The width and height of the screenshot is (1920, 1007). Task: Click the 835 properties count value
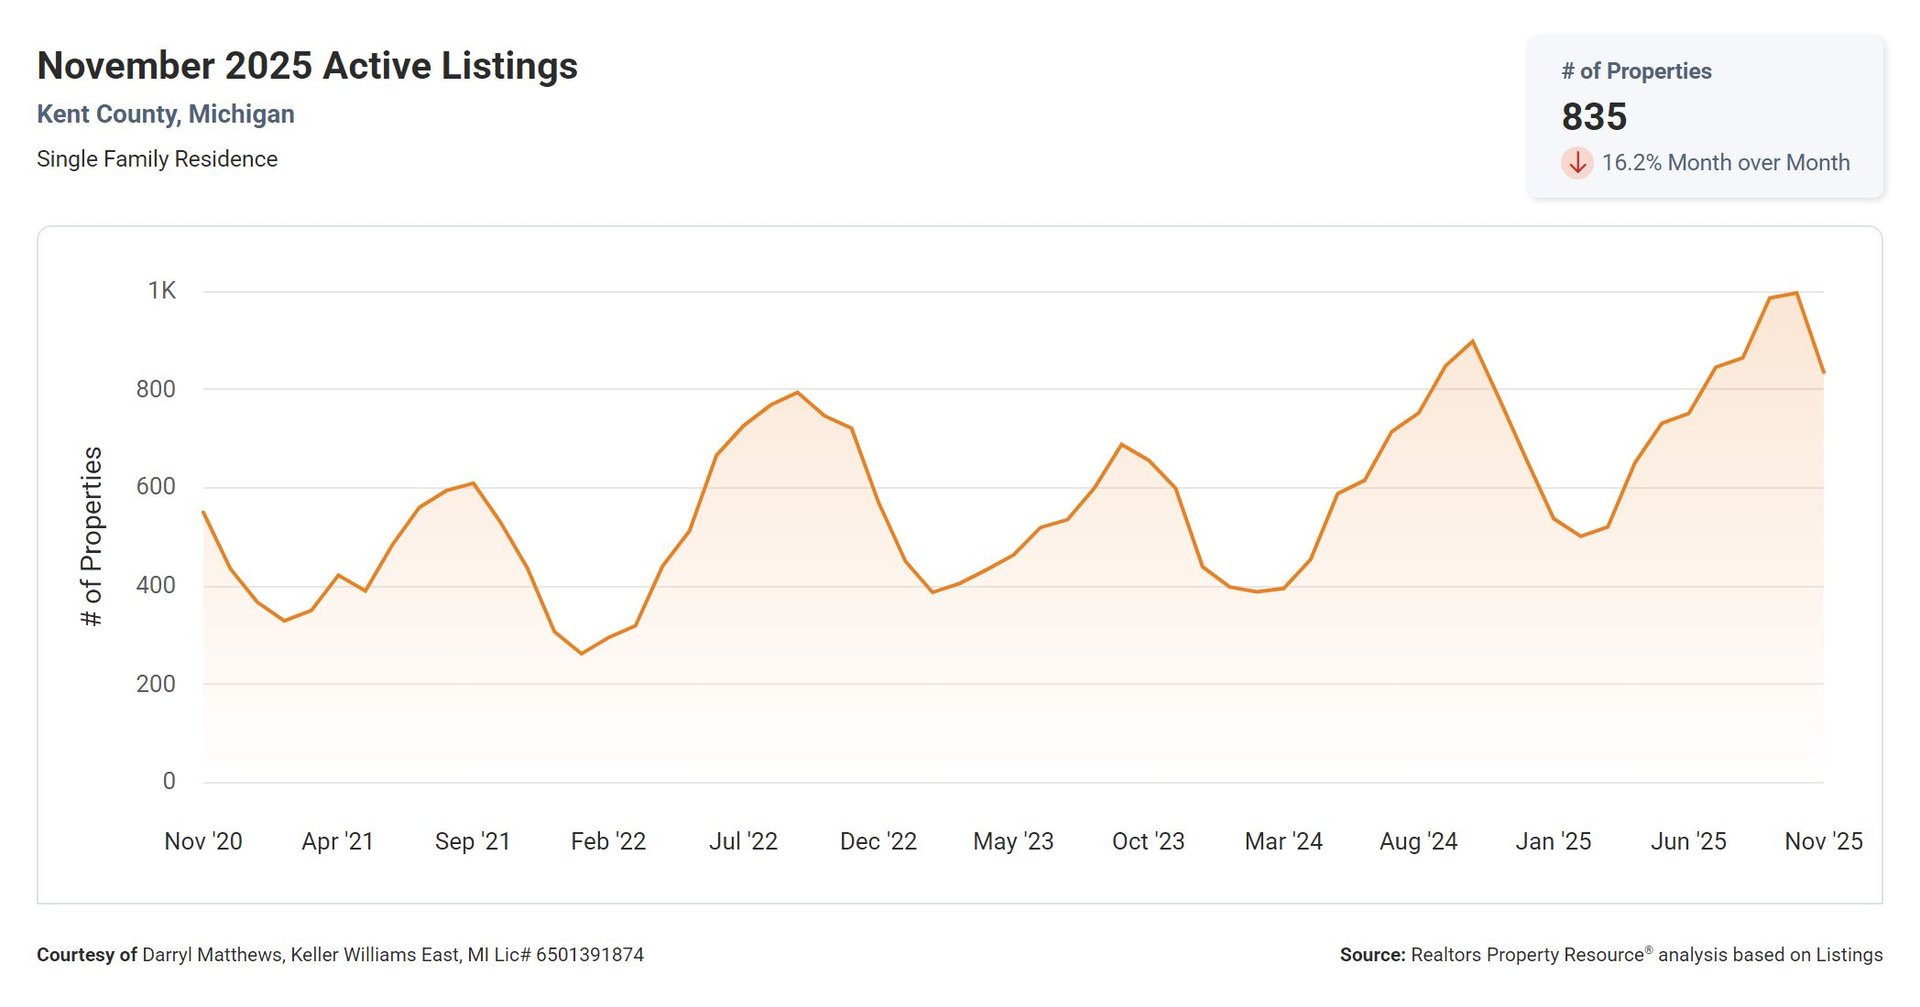pyautogui.click(x=1594, y=117)
